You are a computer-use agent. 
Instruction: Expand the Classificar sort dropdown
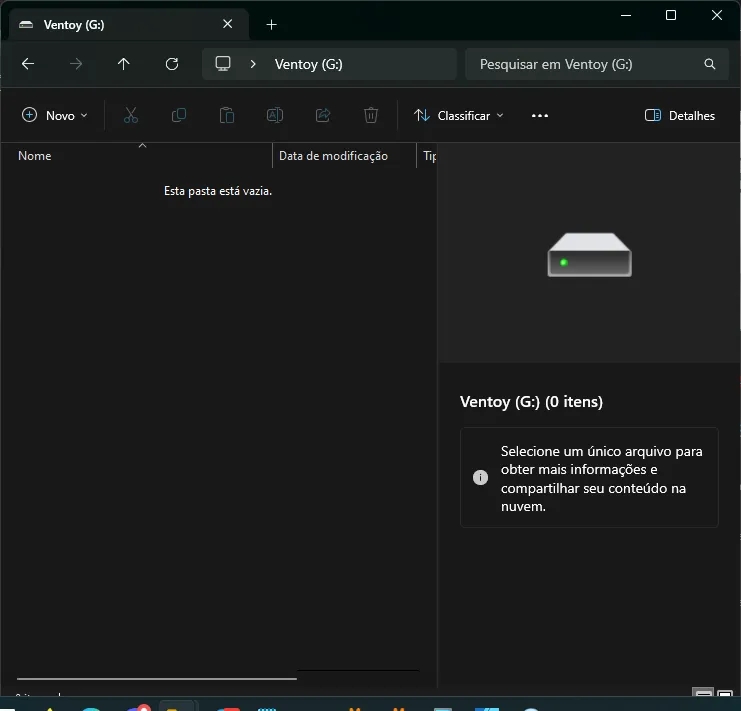tap(459, 116)
